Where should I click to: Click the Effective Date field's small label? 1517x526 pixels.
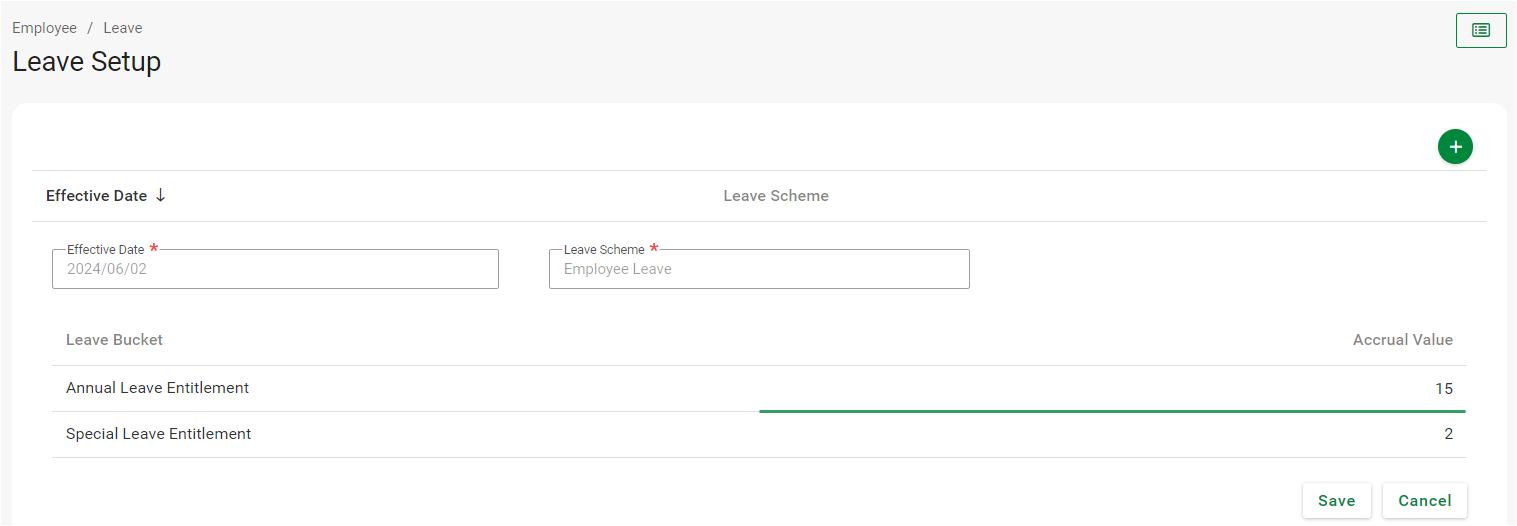[105, 249]
